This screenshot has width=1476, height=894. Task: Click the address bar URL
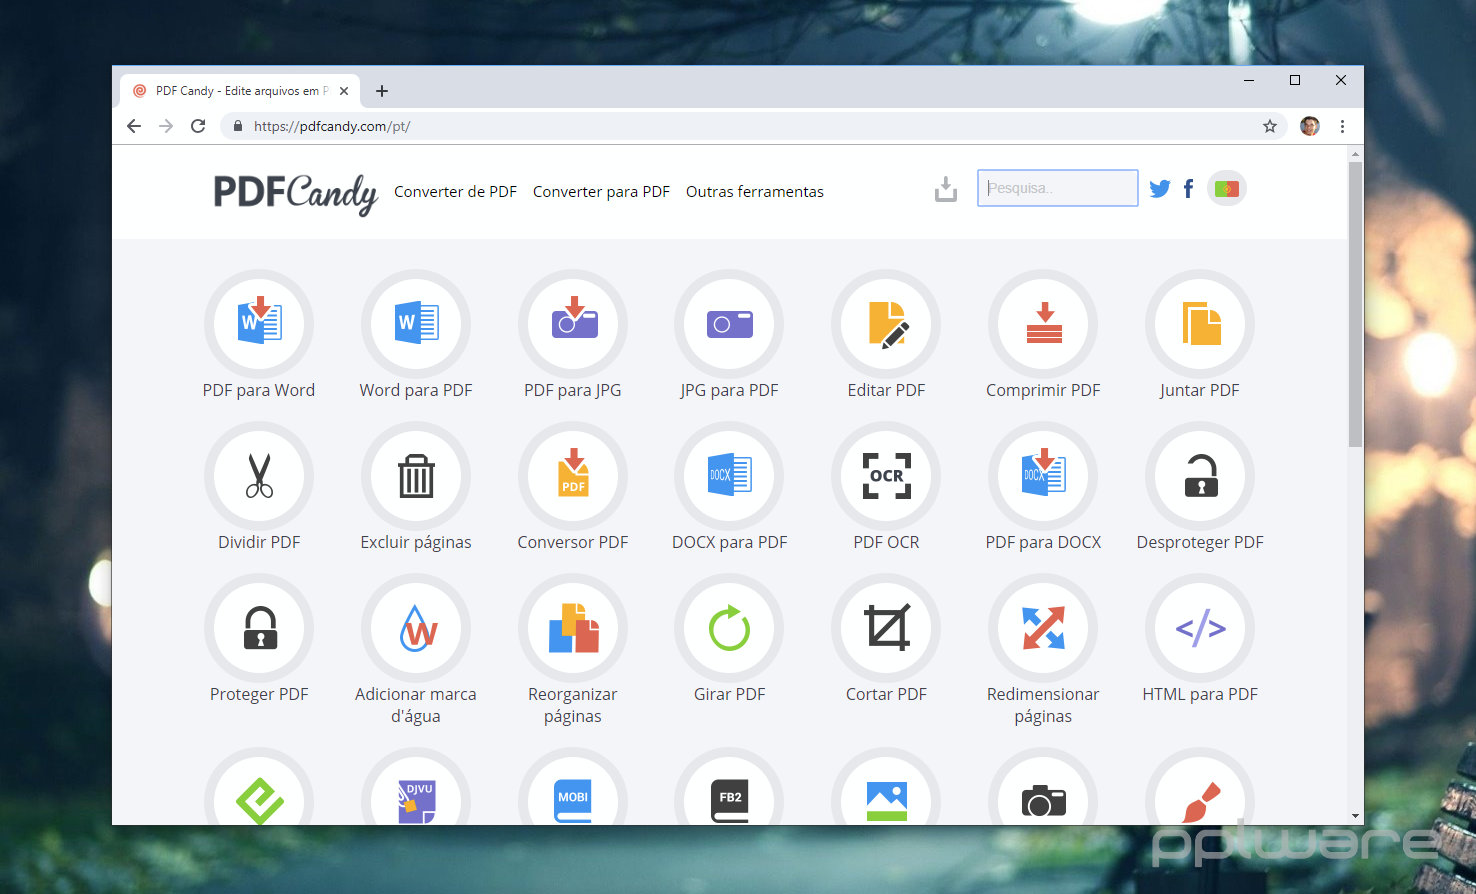click(x=332, y=126)
